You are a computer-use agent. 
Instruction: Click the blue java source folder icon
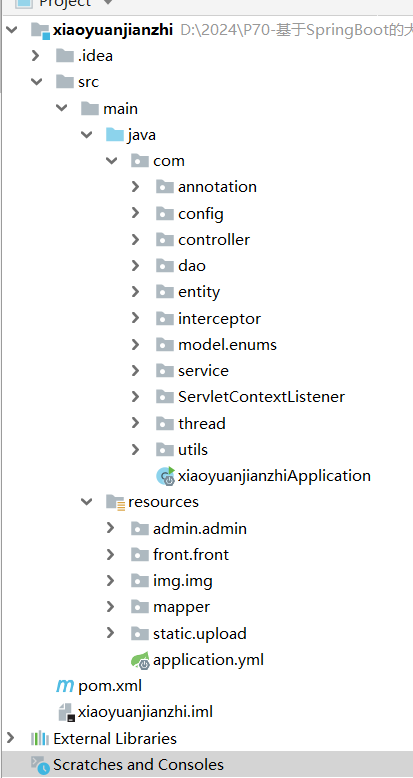(115, 134)
